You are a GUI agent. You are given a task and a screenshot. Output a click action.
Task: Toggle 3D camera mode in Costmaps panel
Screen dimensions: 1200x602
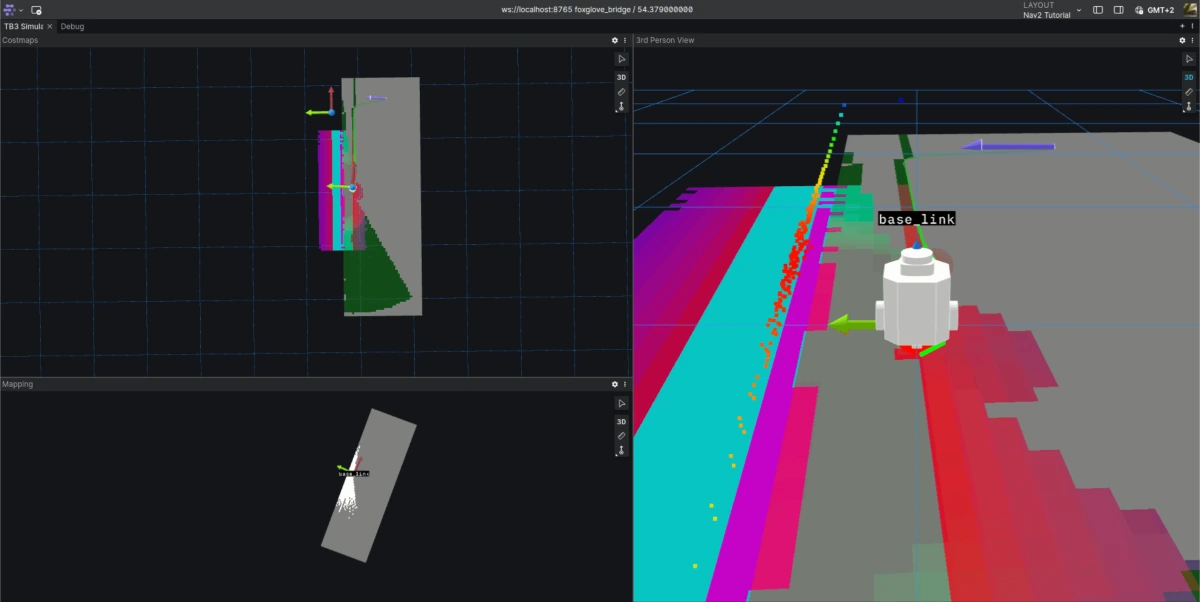click(x=621, y=77)
